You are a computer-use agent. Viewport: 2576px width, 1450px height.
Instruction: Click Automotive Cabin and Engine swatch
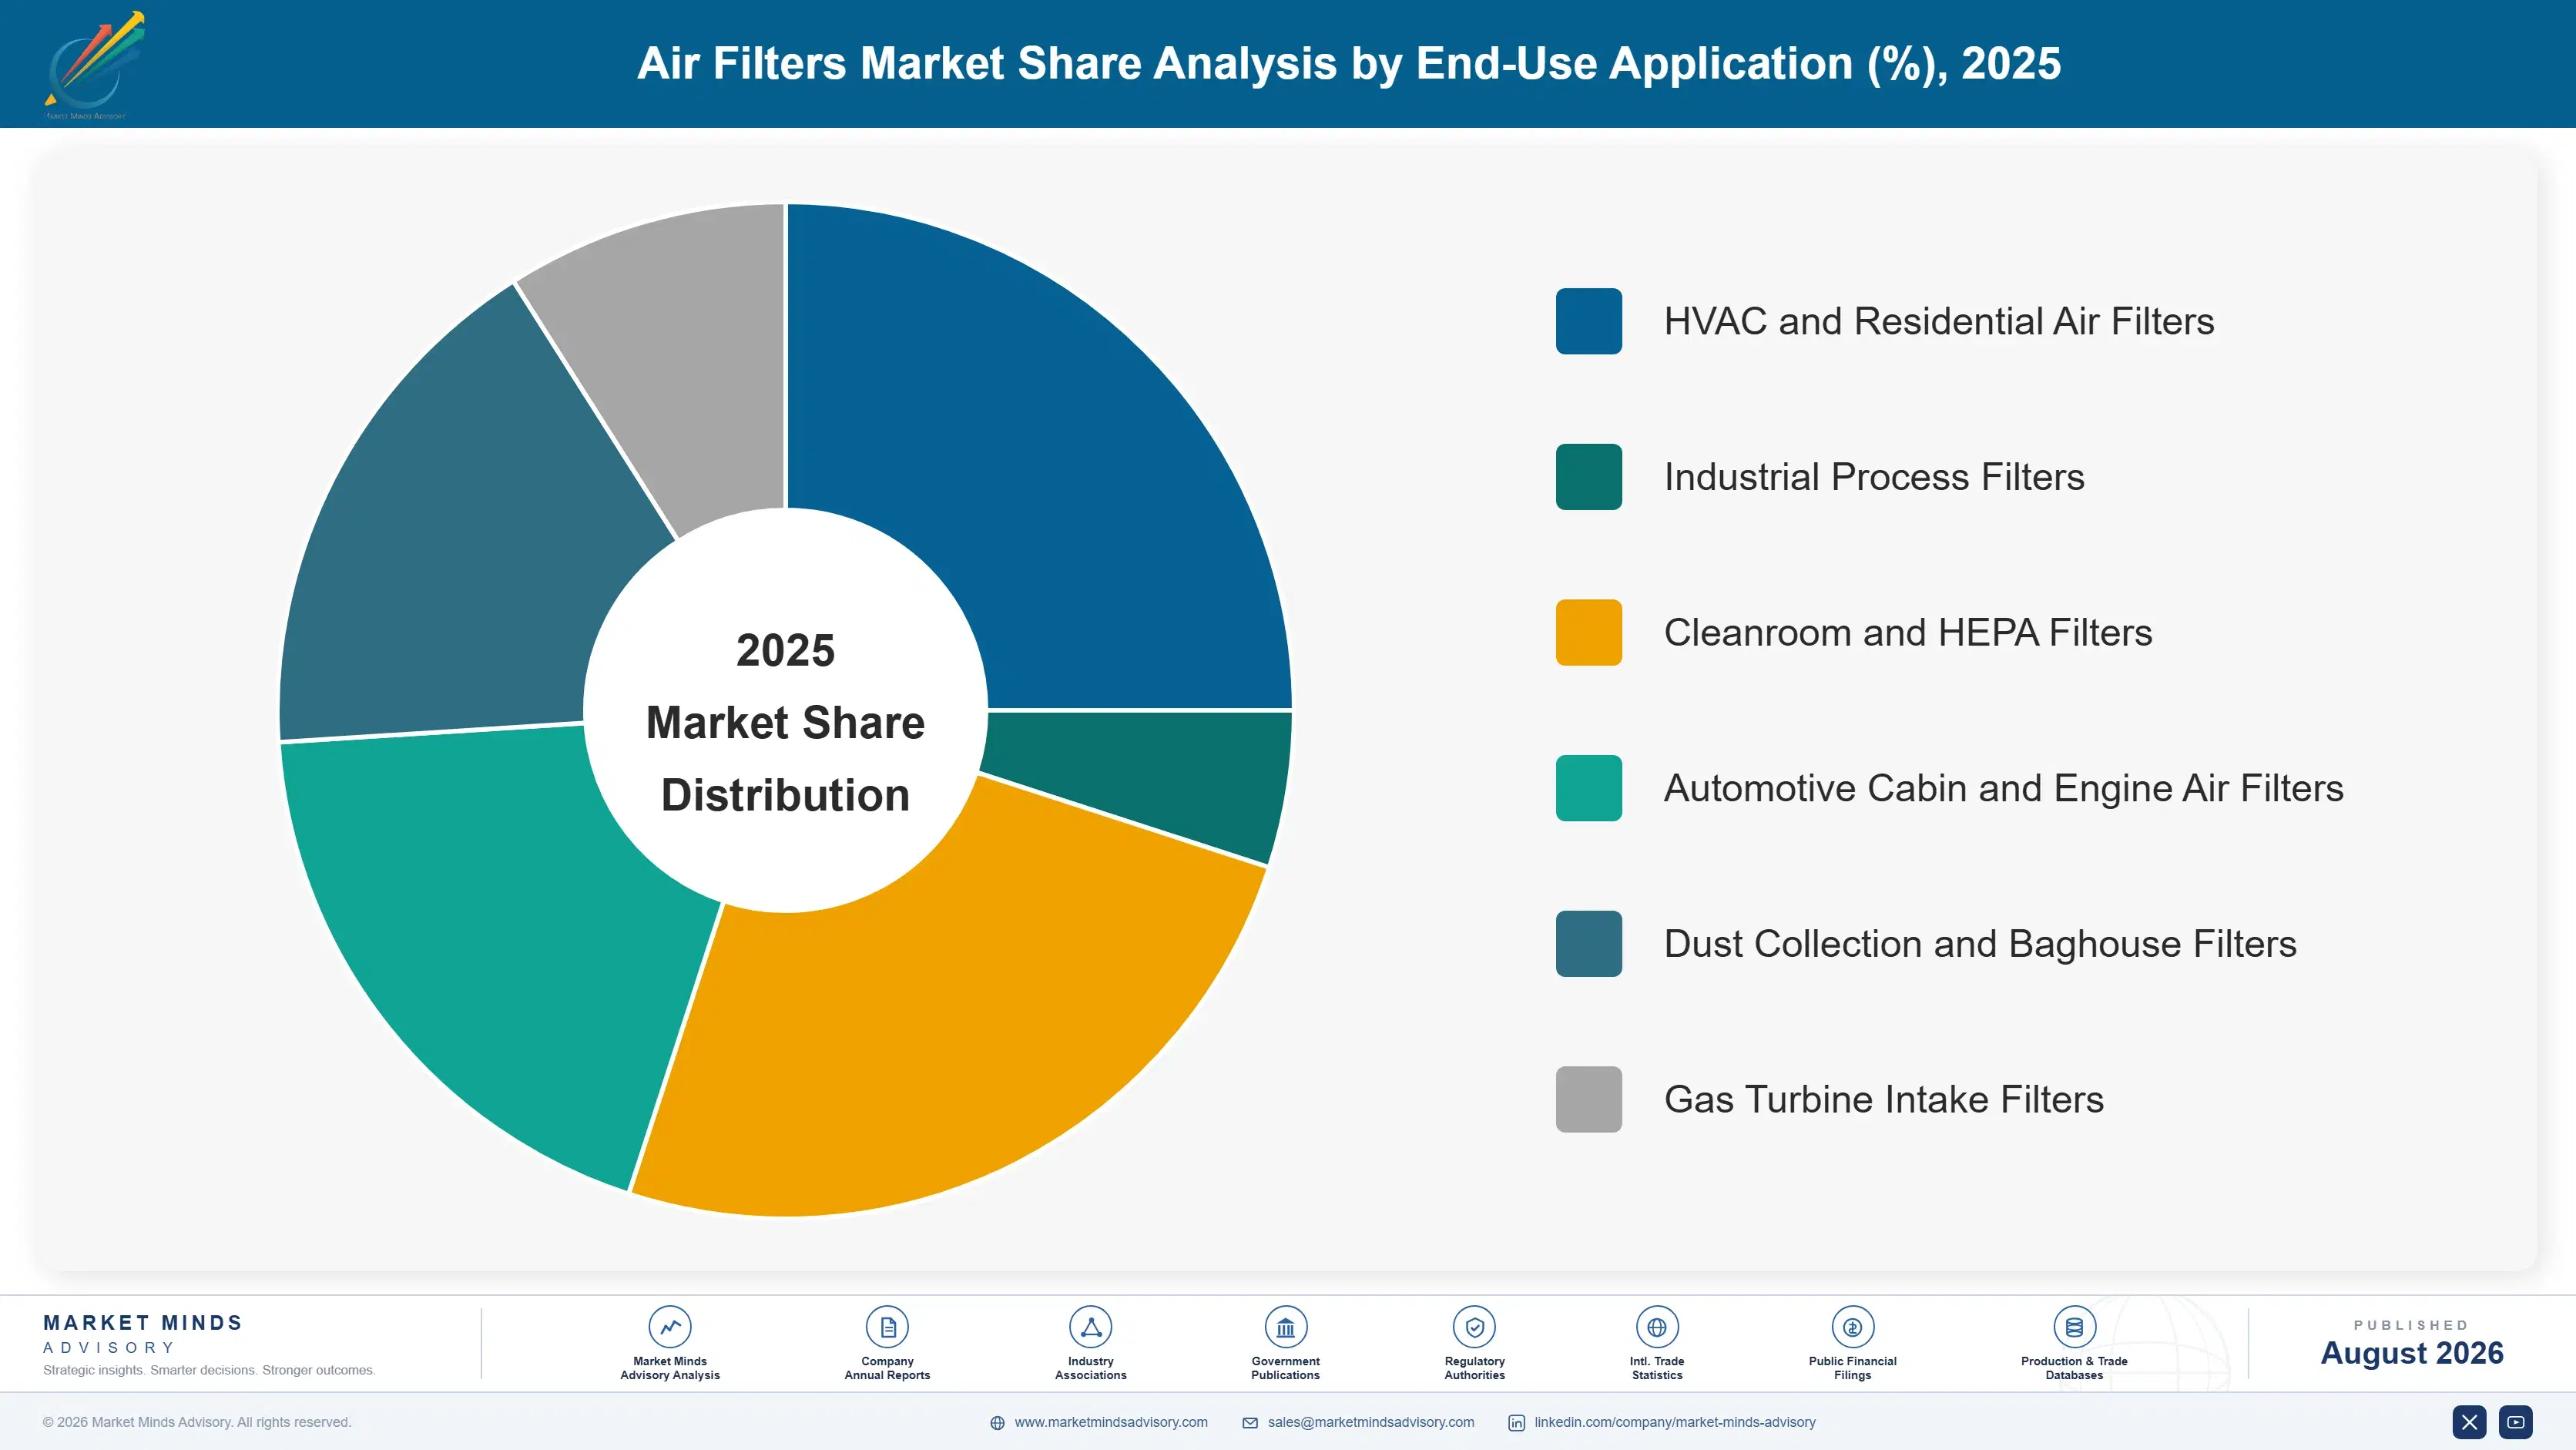(x=1588, y=788)
